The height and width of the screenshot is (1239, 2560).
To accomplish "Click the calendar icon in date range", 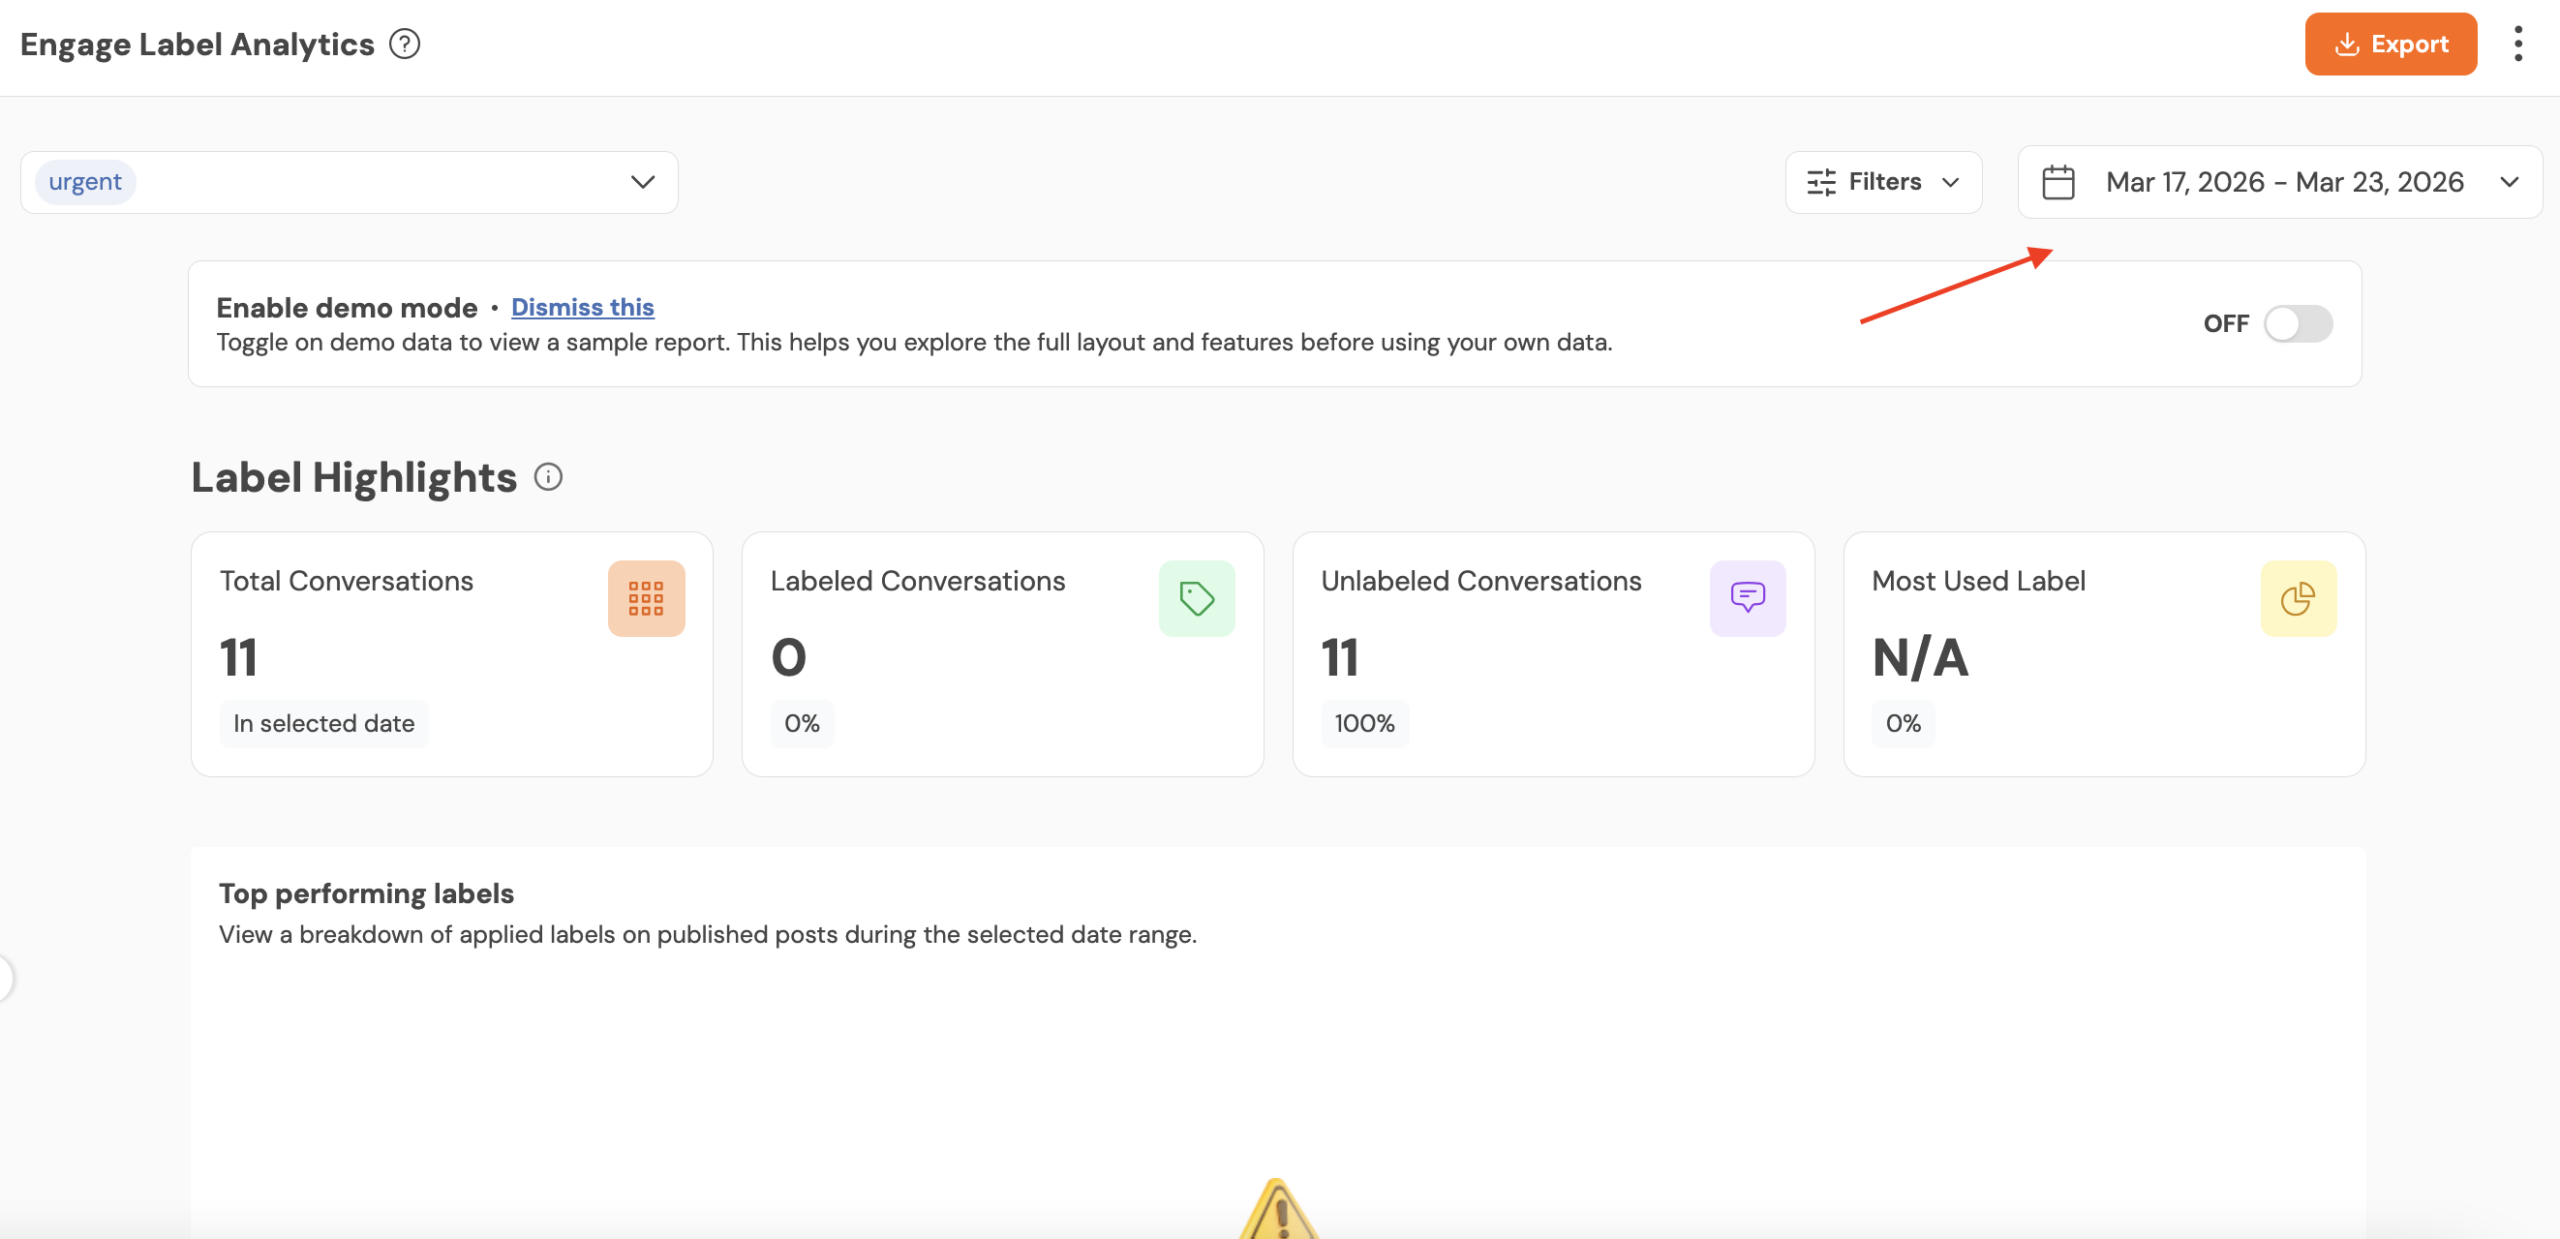I will click(2058, 182).
